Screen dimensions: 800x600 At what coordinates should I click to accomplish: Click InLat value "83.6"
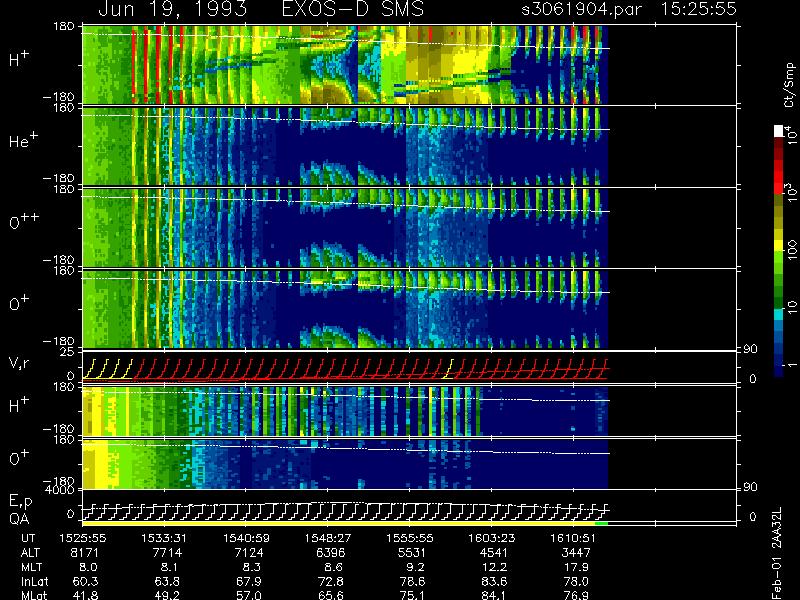[494, 582]
